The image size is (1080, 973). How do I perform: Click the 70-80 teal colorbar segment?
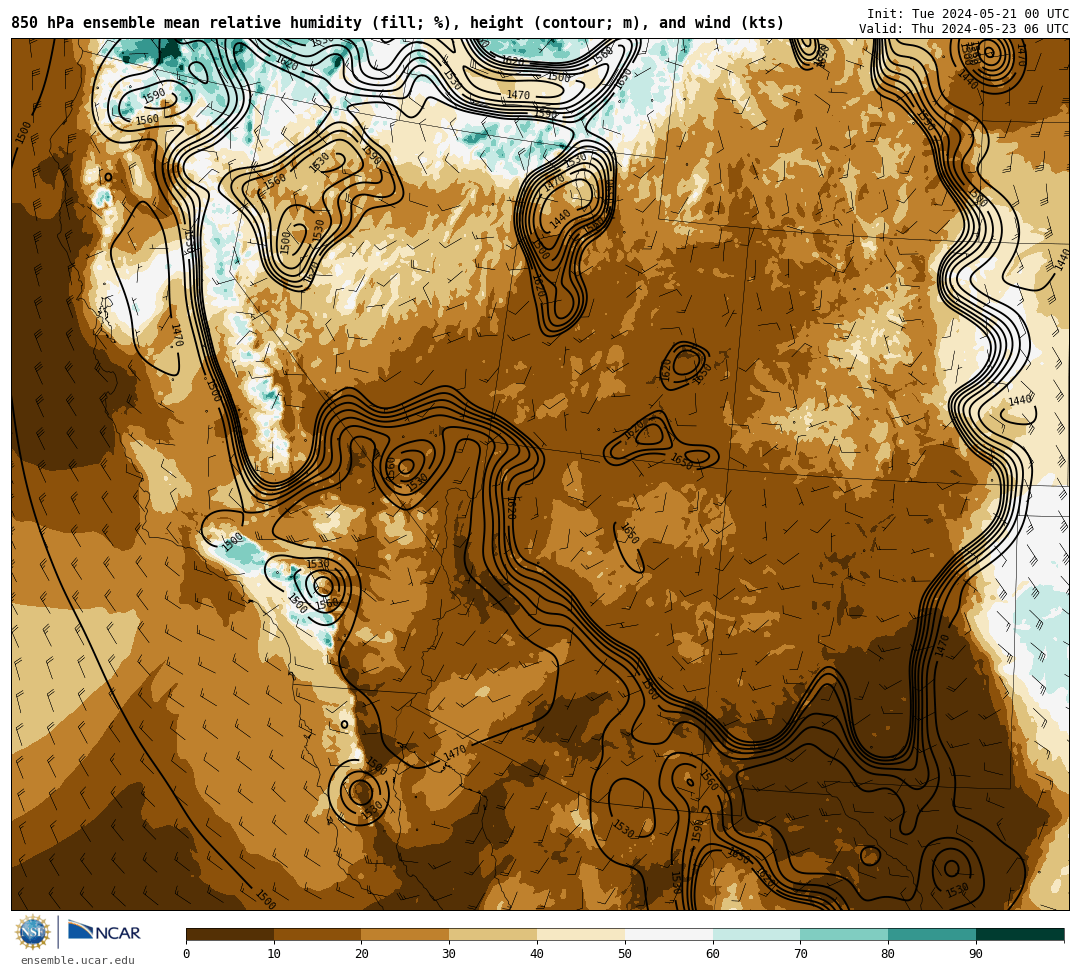844,934
